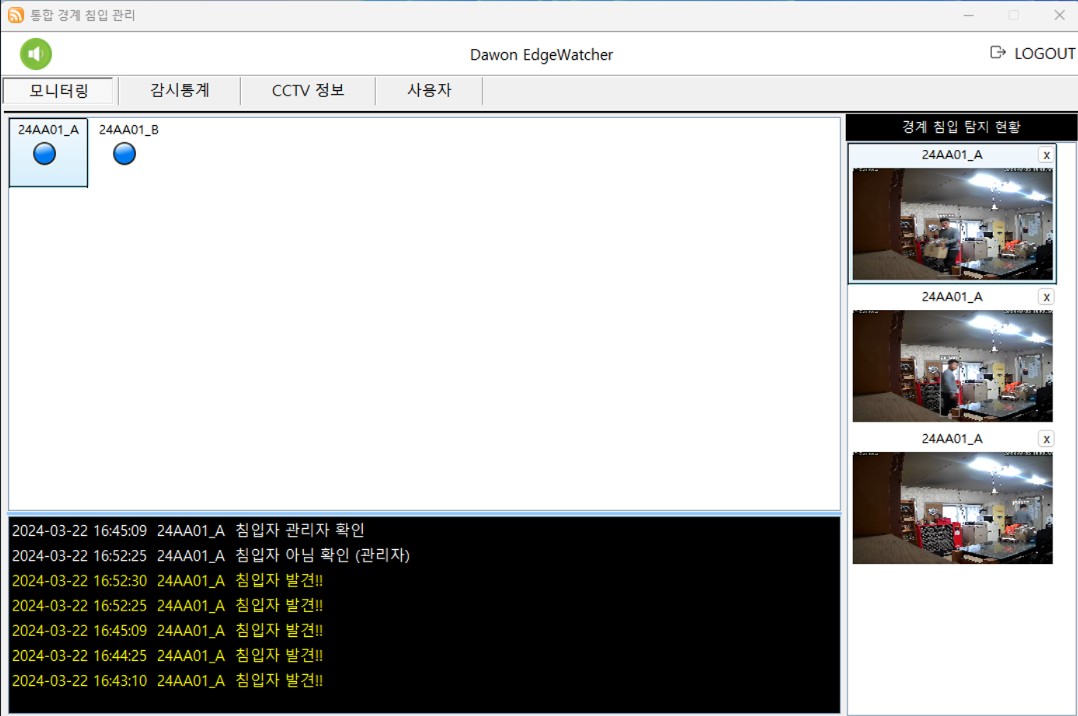This screenshot has height=716, width=1078.
Task: Switch to the 모니터링 tab
Action: (59, 91)
